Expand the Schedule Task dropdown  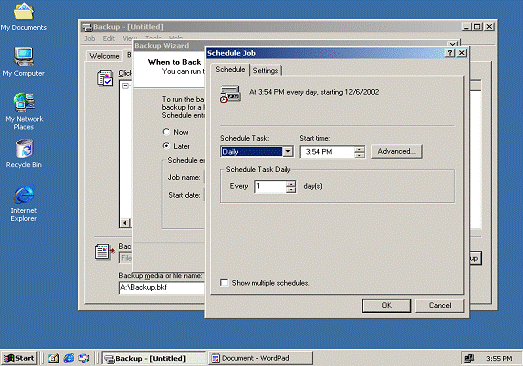pos(288,151)
